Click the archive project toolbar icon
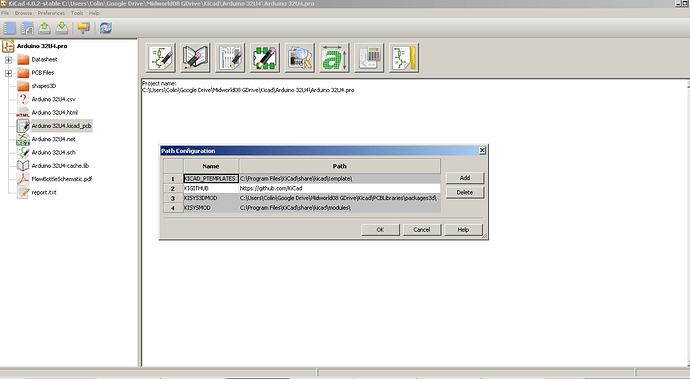 pos(83,28)
